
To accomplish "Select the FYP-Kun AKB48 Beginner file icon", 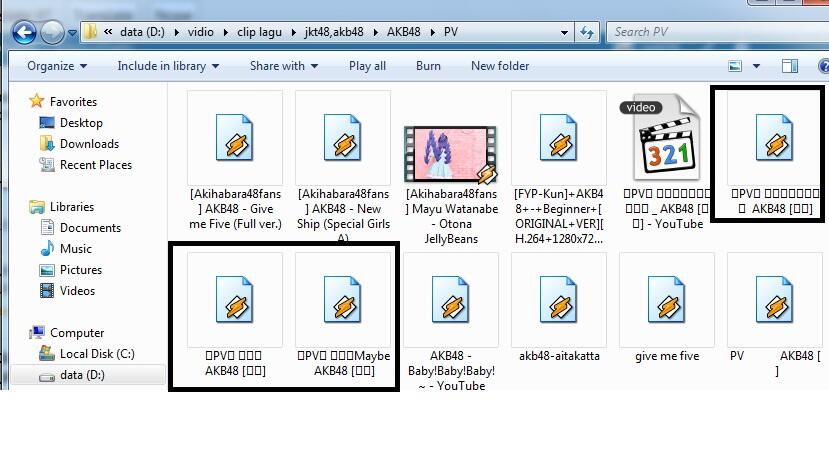I will click(x=558, y=138).
